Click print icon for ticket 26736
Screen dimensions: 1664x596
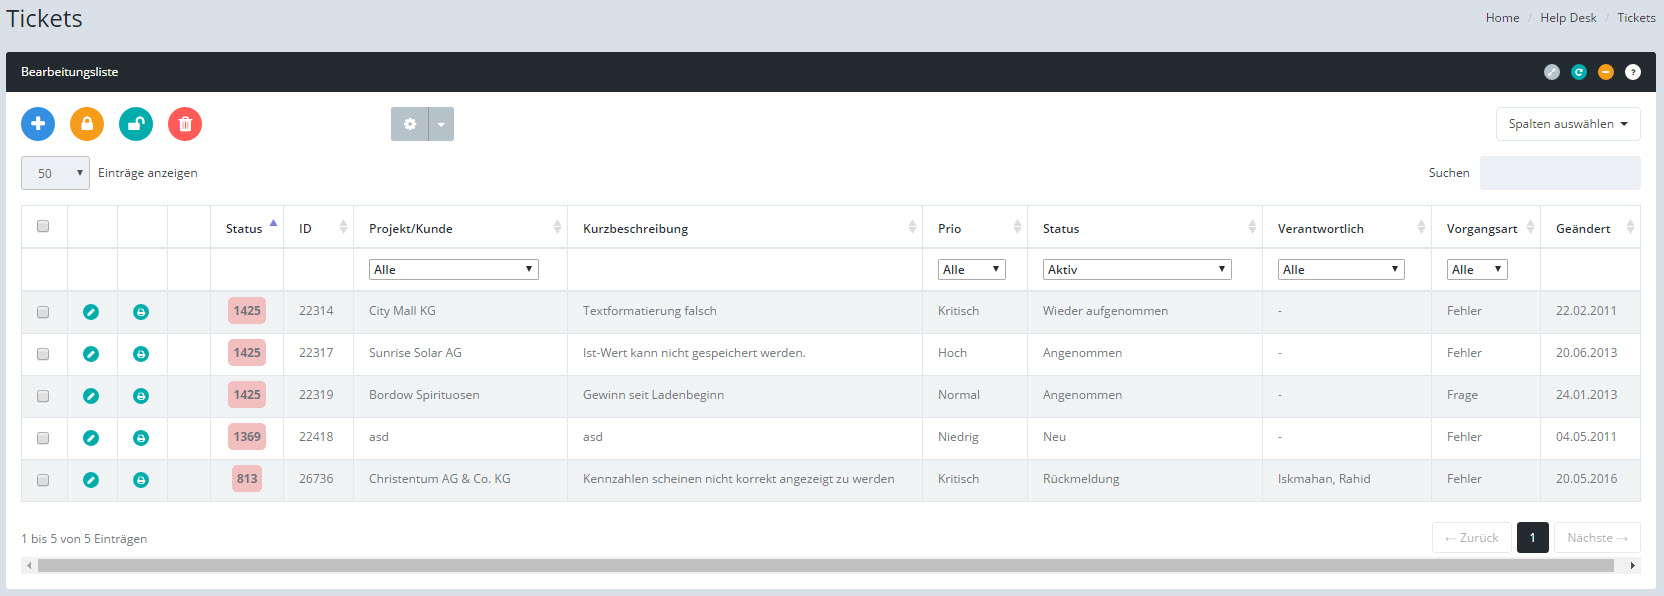tap(141, 480)
